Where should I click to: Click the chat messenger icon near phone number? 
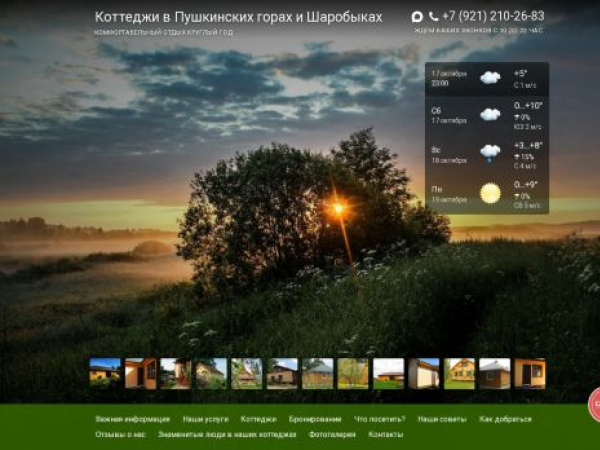click(x=417, y=16)
